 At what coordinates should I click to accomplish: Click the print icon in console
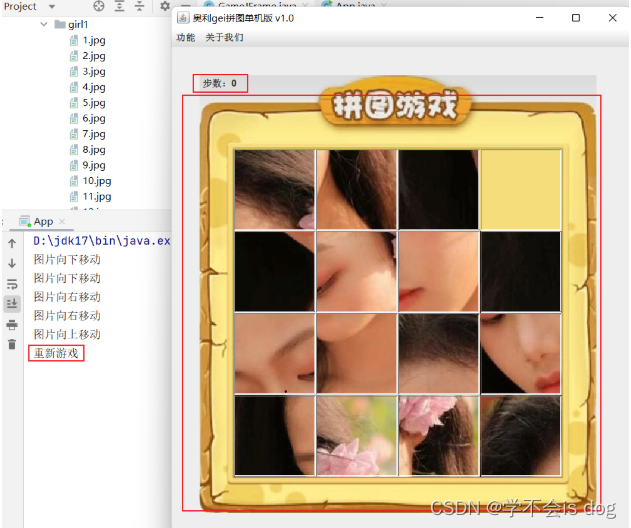point(12,325)
